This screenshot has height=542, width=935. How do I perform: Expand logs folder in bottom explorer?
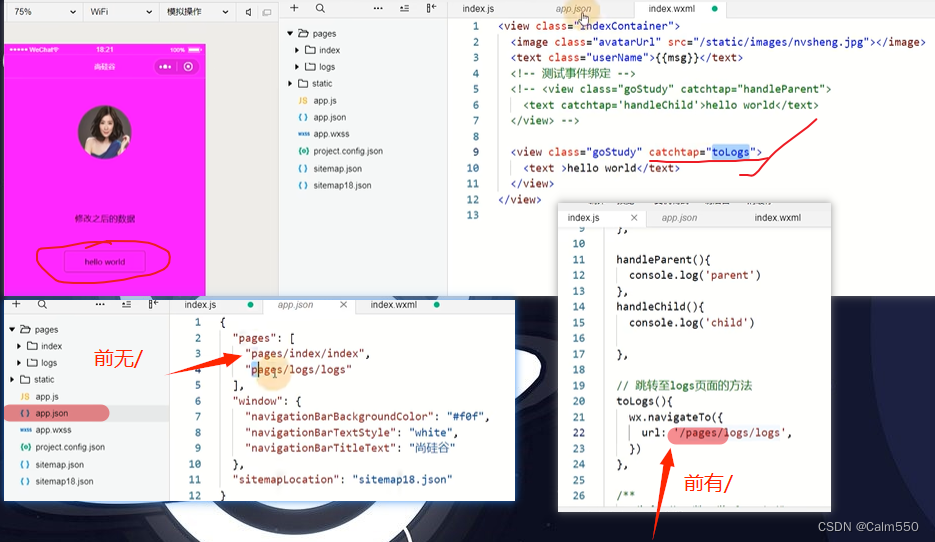tap(19, 363)
